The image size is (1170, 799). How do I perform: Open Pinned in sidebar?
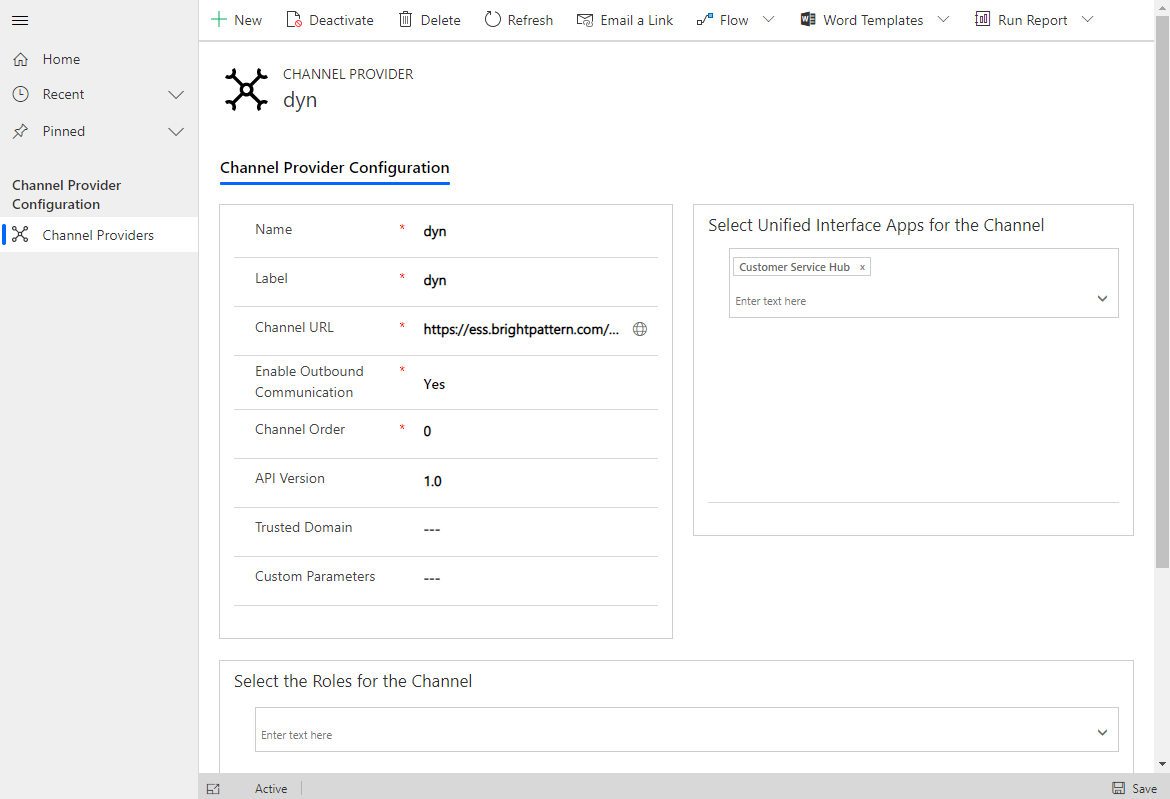63,131
